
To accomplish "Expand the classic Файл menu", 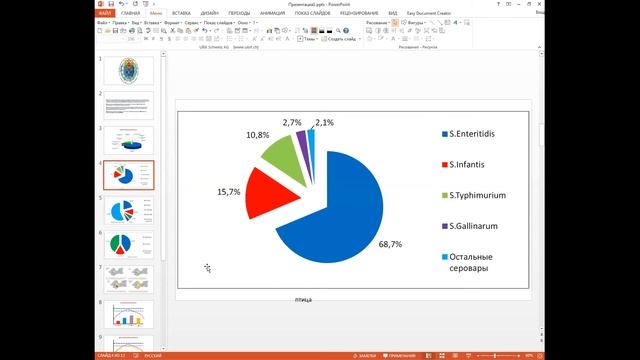I will pyautogui.click(x=103, y=23).
